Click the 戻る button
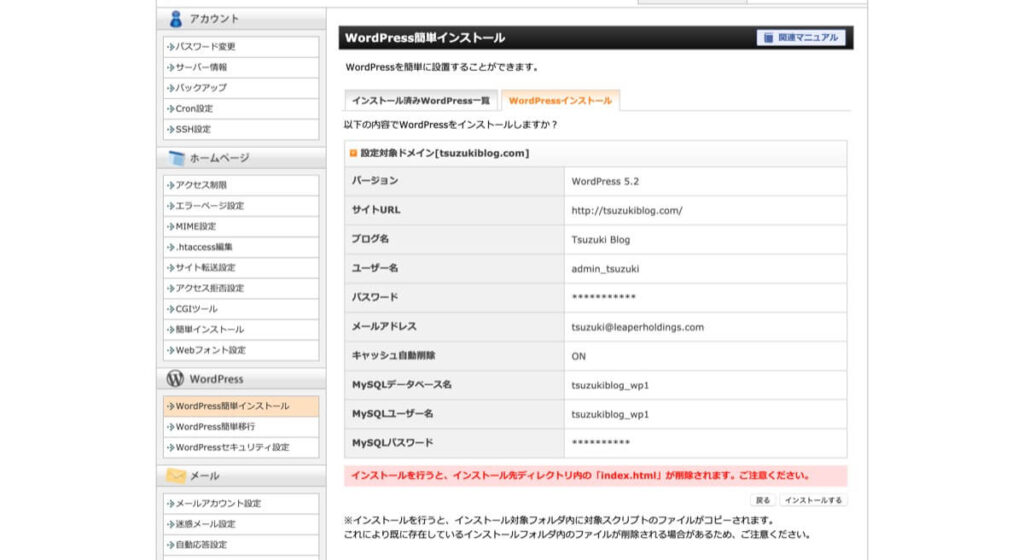Image resolution: width=1024 pixels, height=560 pixels. point(763,500)
